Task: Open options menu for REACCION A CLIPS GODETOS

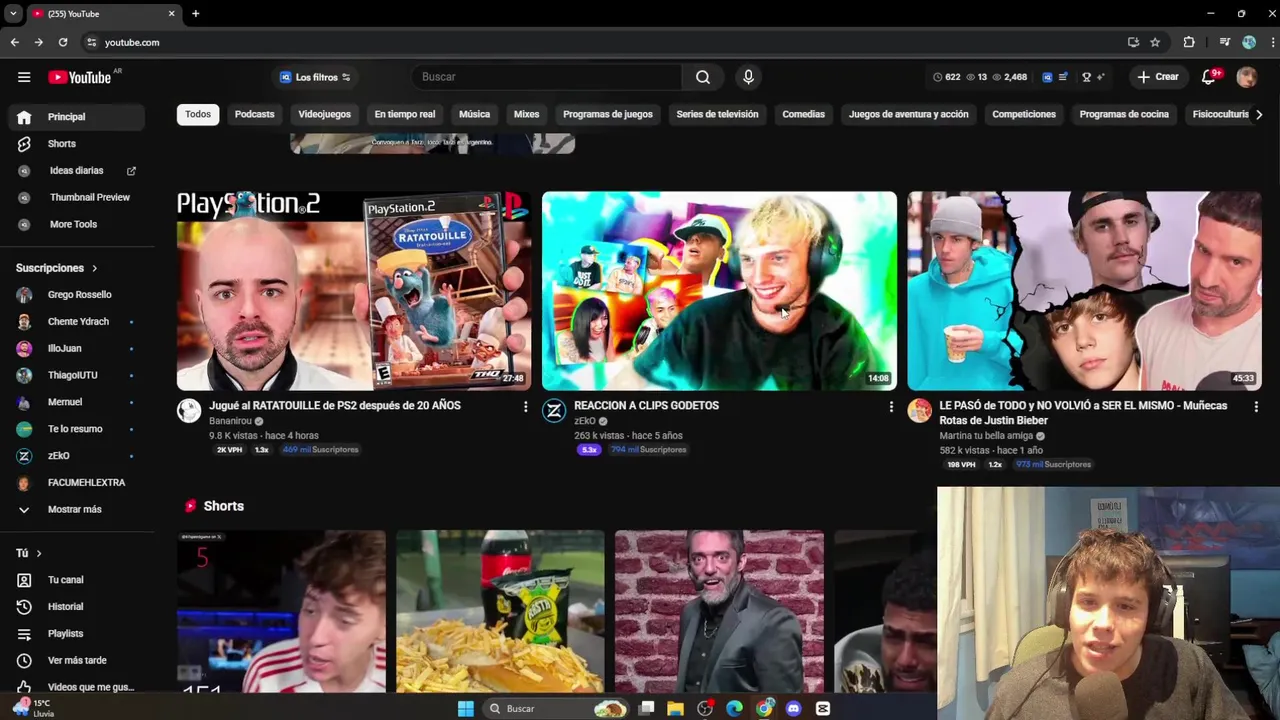Action: tap(891, 407)
